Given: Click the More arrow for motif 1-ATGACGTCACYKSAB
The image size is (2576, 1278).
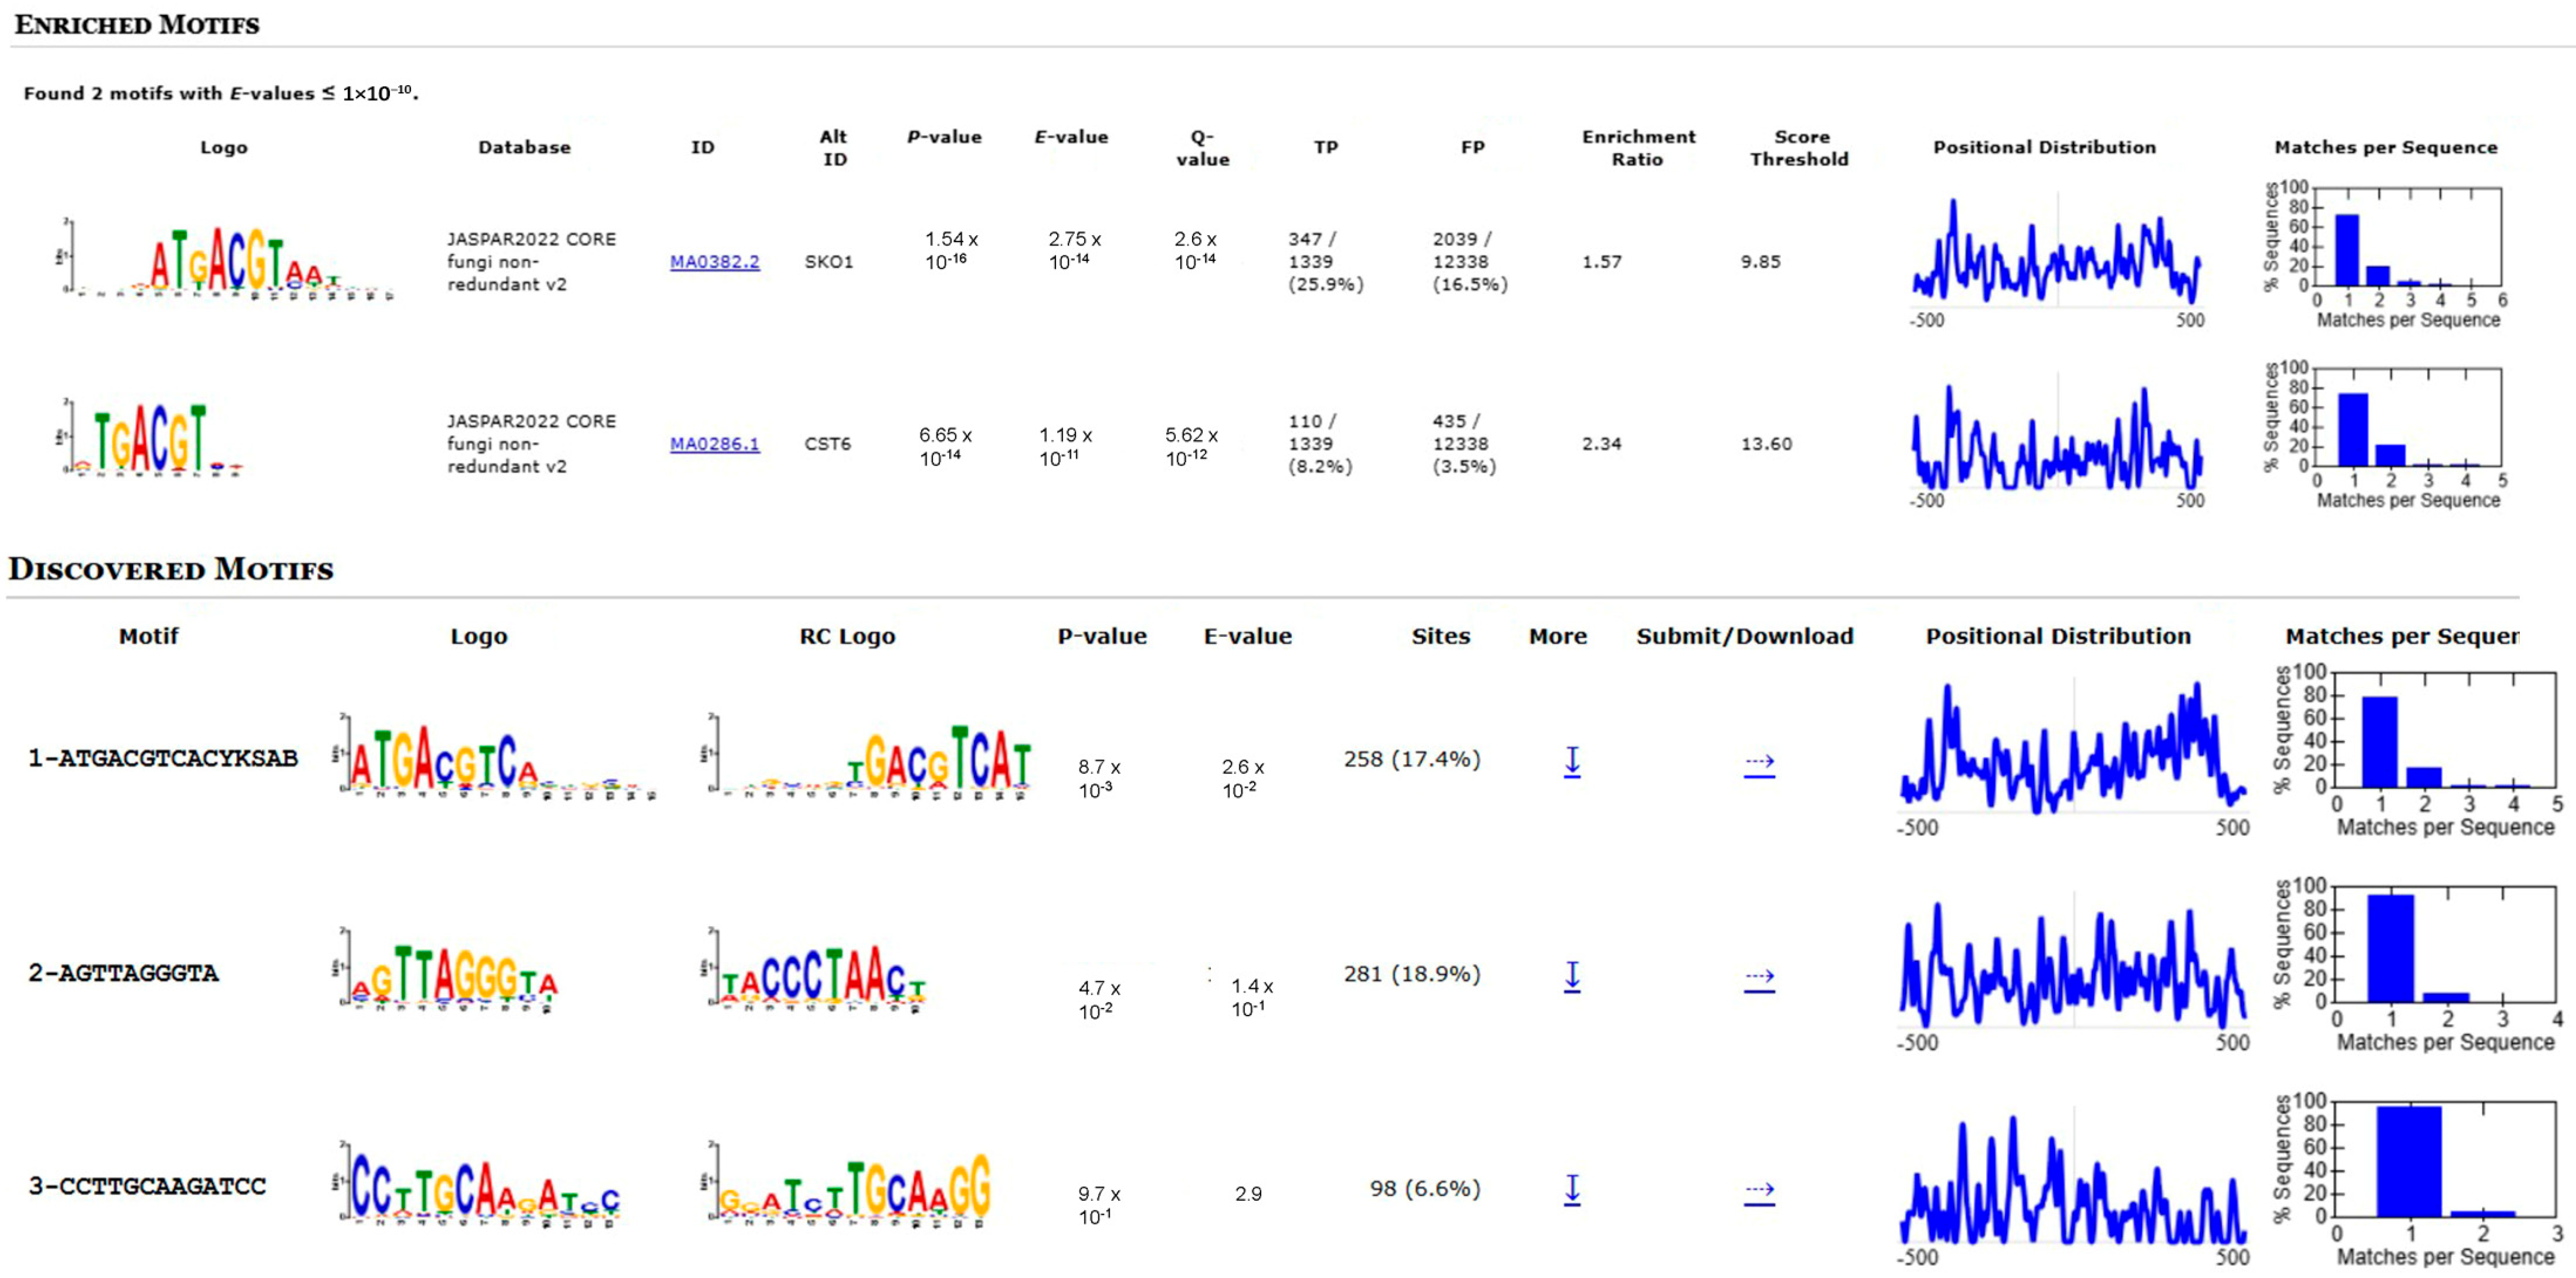Looking at the screenshot, I should tap(1571, 762).
